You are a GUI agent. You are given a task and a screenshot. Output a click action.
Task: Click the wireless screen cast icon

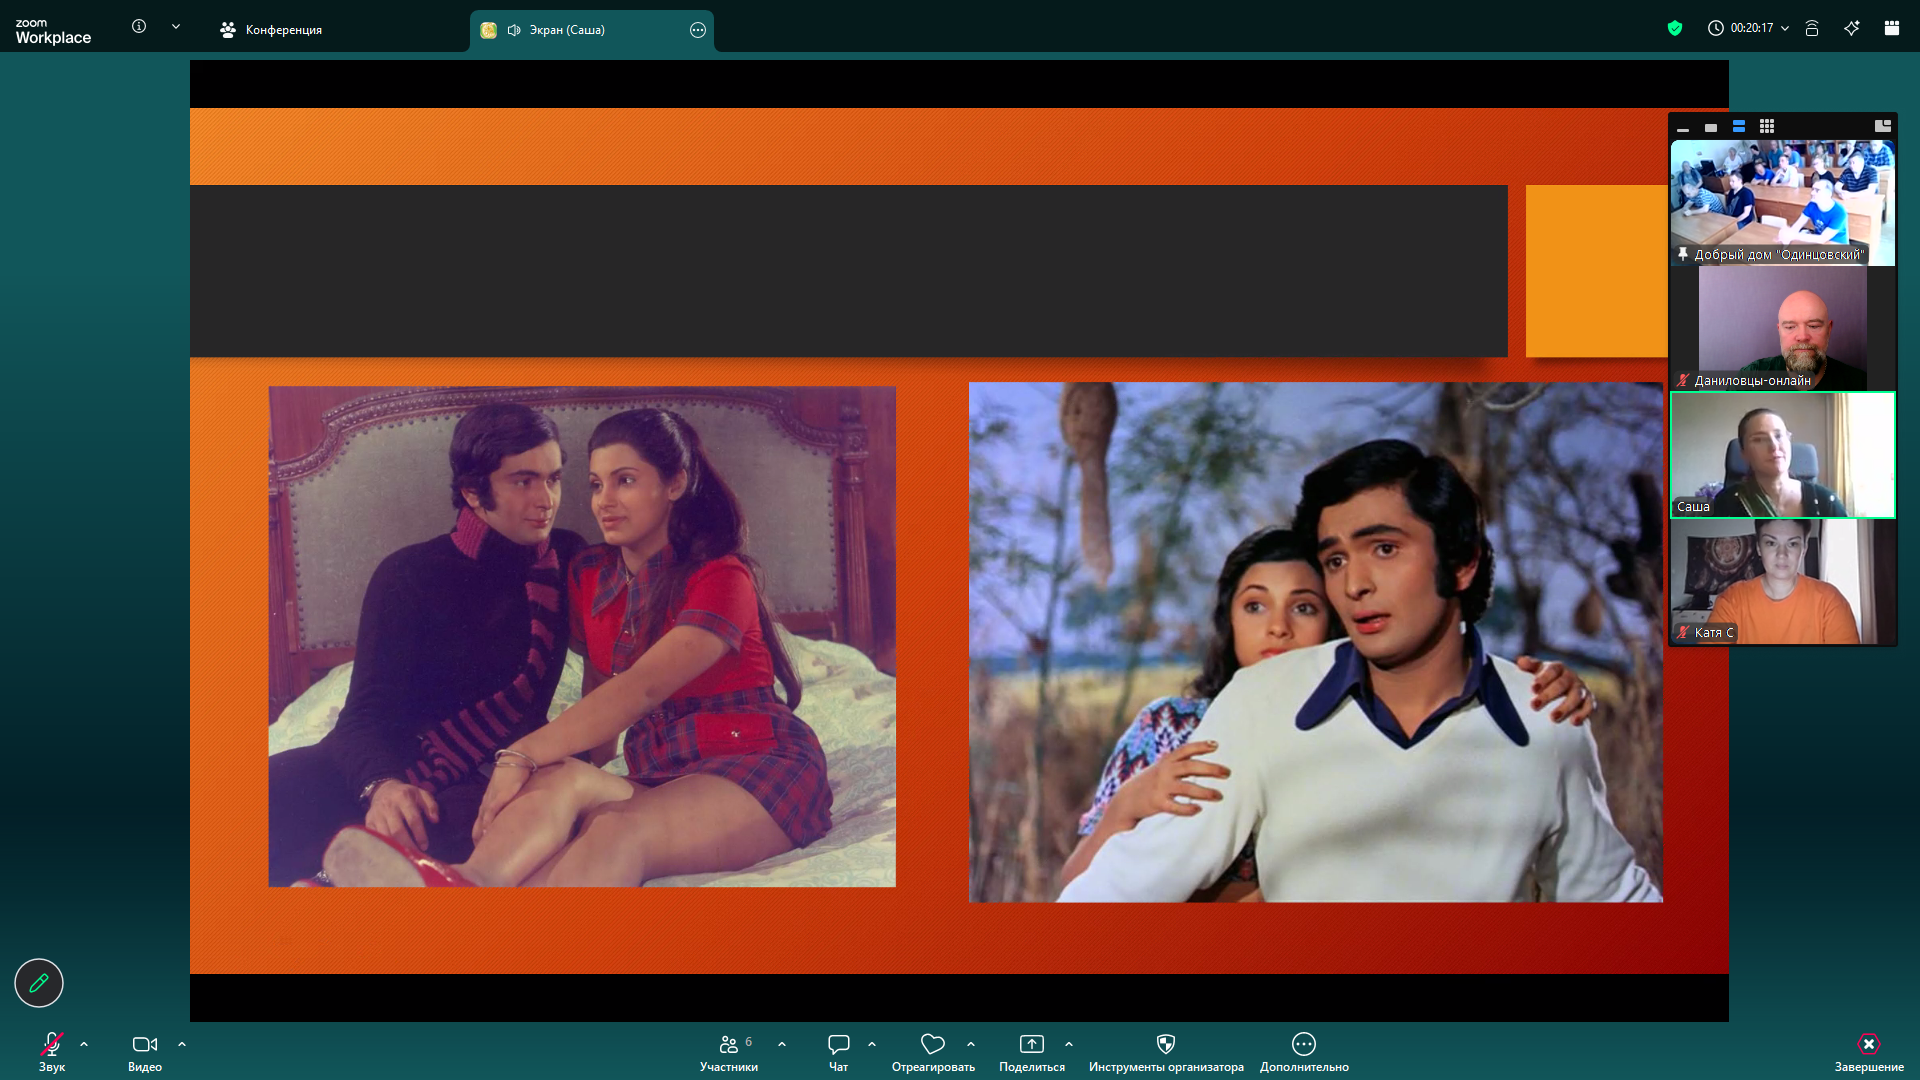[1812, 28]
